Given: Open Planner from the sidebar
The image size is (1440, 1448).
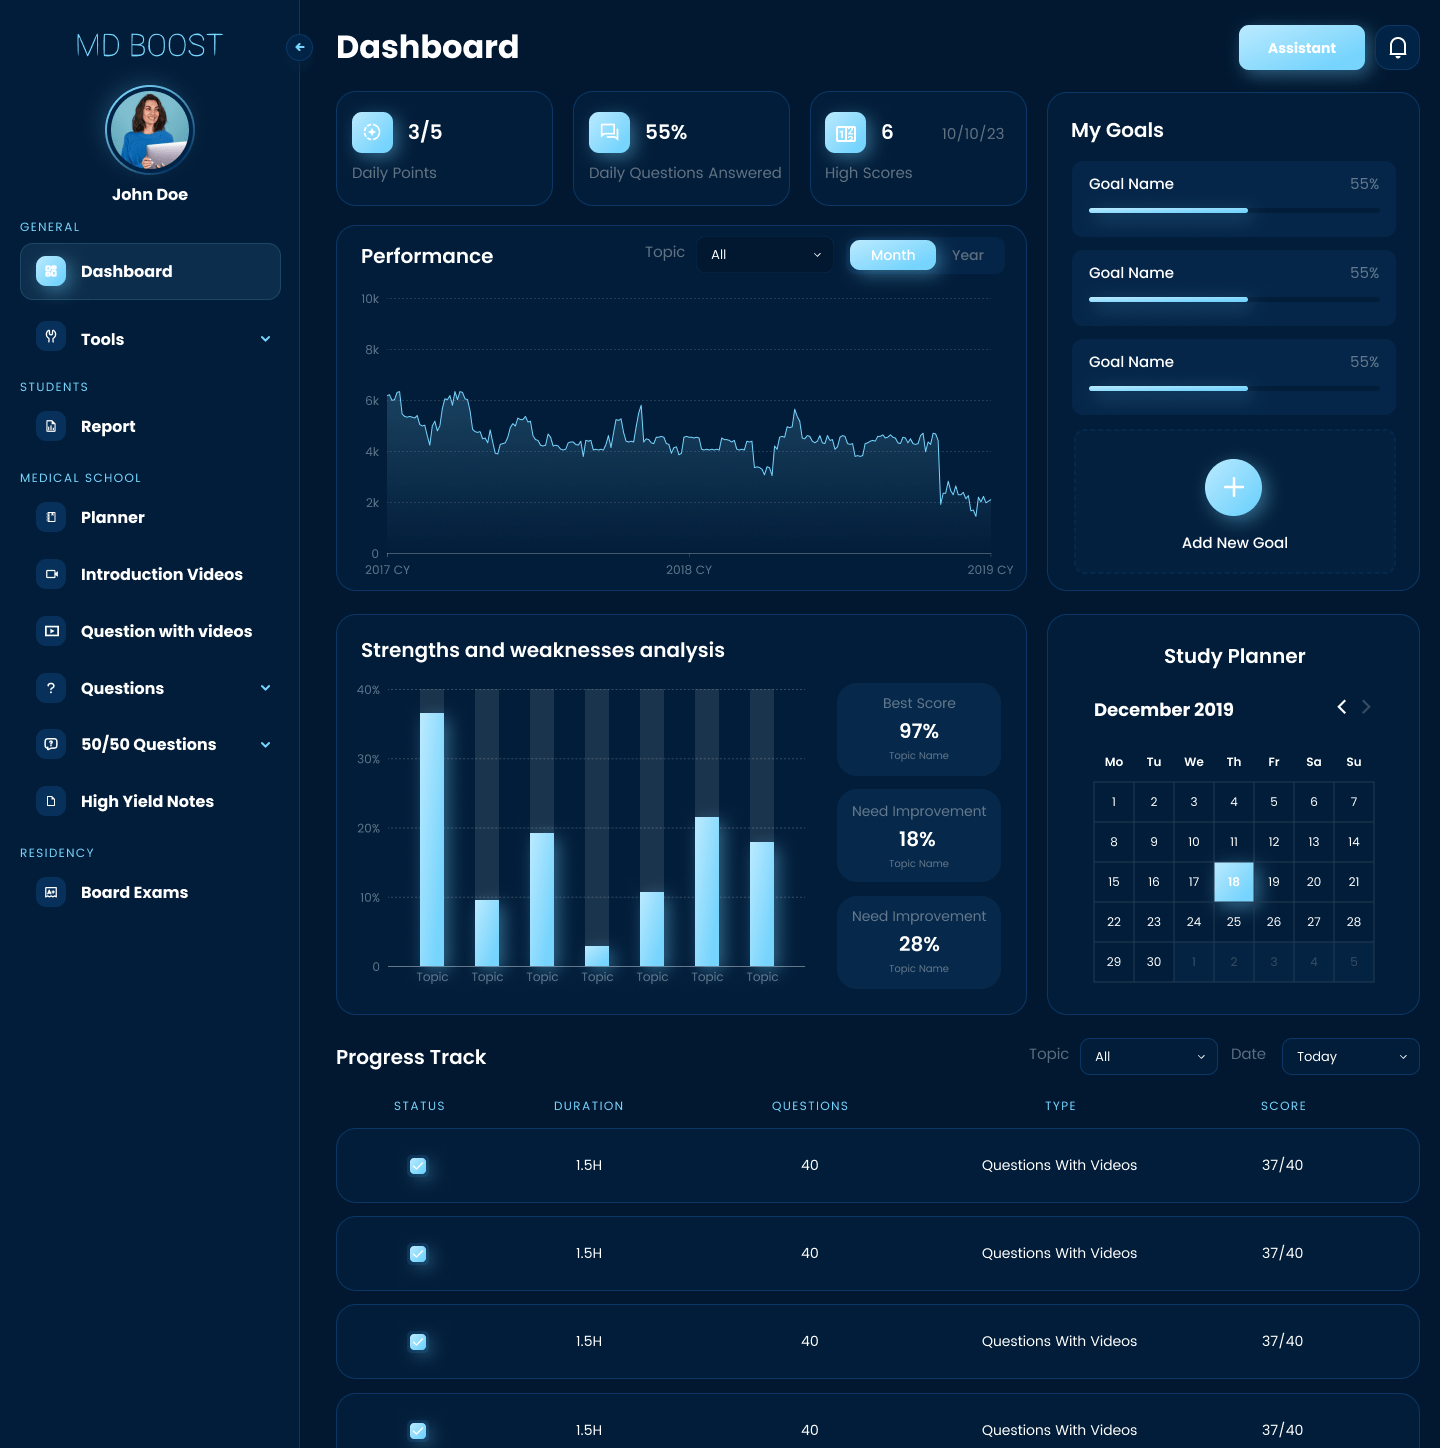Looking at the screenshot, I should [x=112, y=517].
